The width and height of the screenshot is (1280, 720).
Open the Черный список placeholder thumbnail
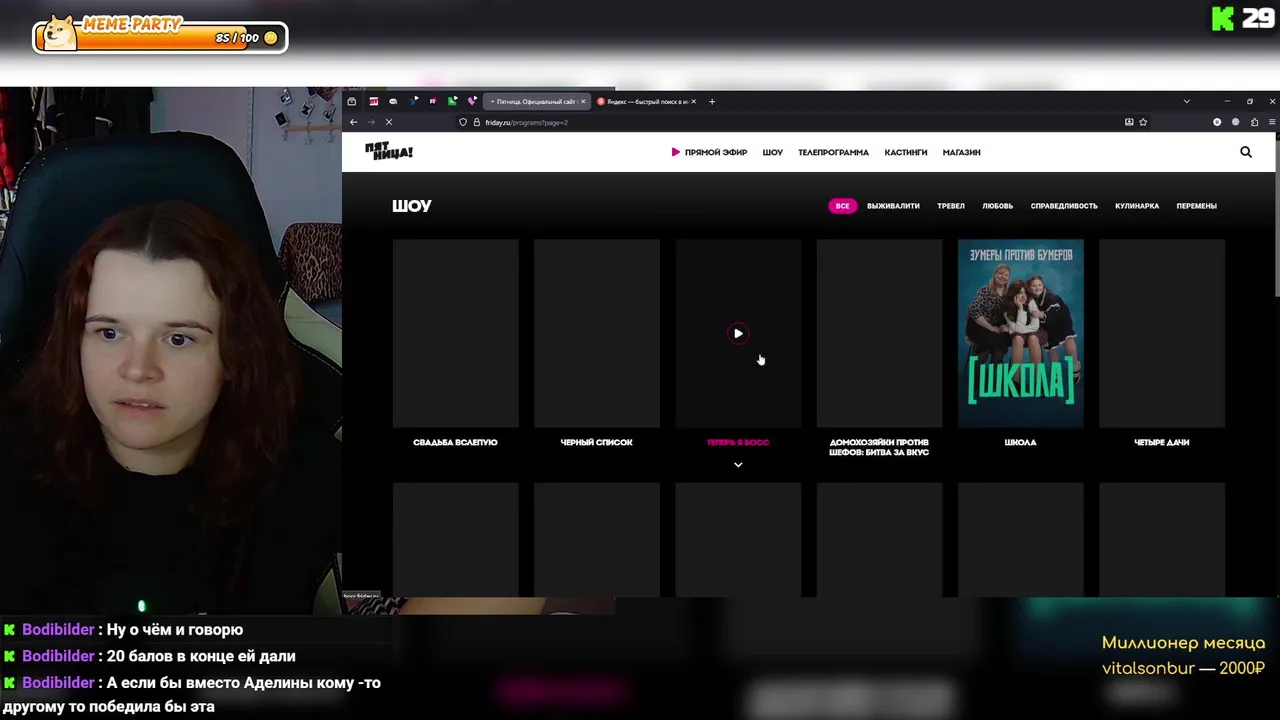coord(596,333)
